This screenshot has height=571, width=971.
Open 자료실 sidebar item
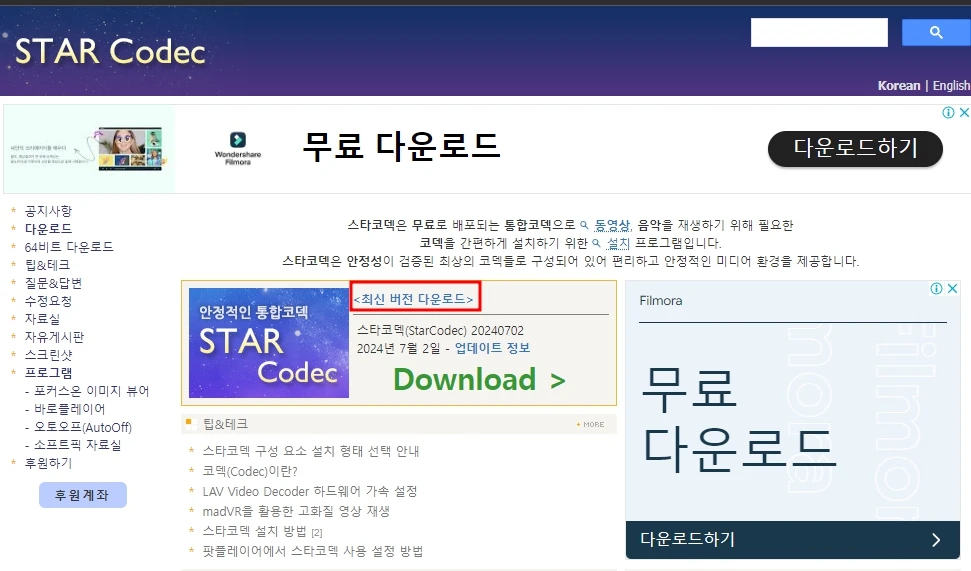click(42, 319)
